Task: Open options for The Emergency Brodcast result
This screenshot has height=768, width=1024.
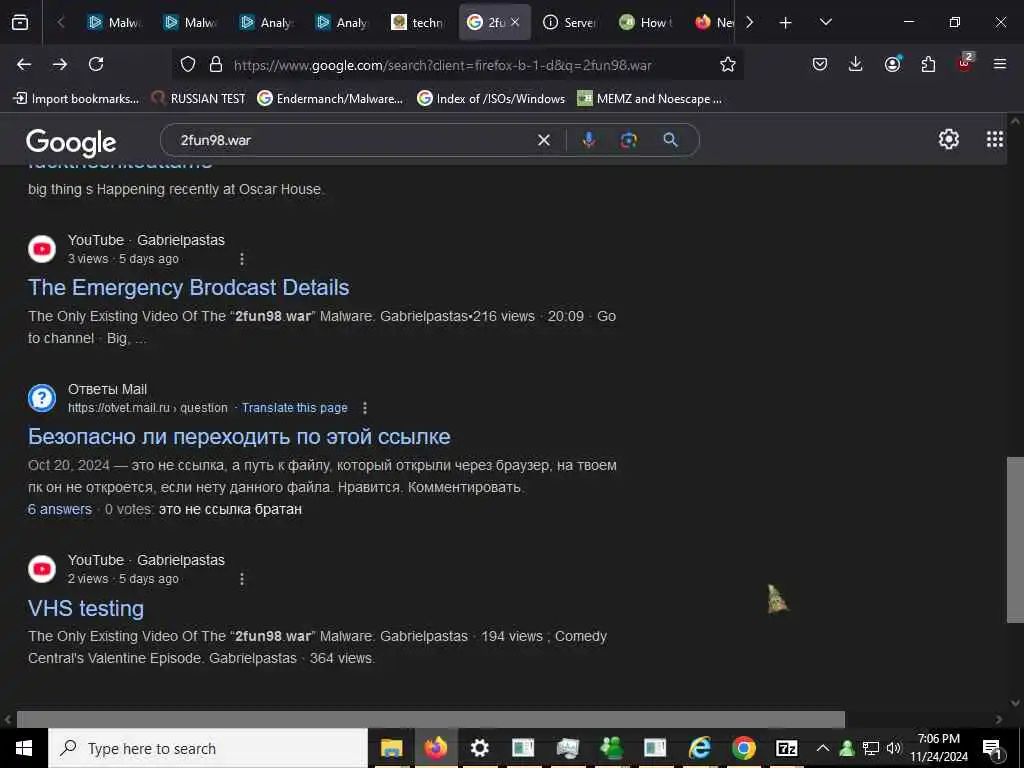Action: click(242, 259)
